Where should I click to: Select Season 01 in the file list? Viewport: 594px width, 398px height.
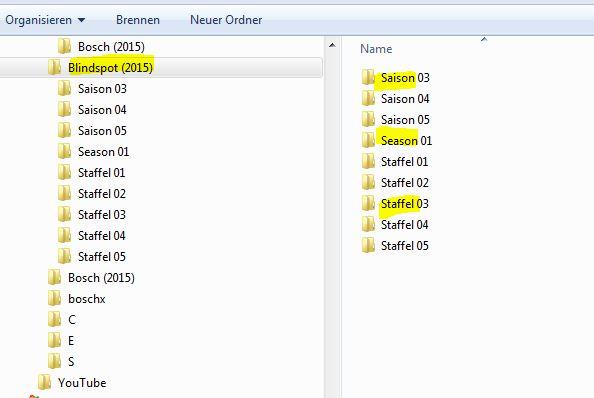406,141
